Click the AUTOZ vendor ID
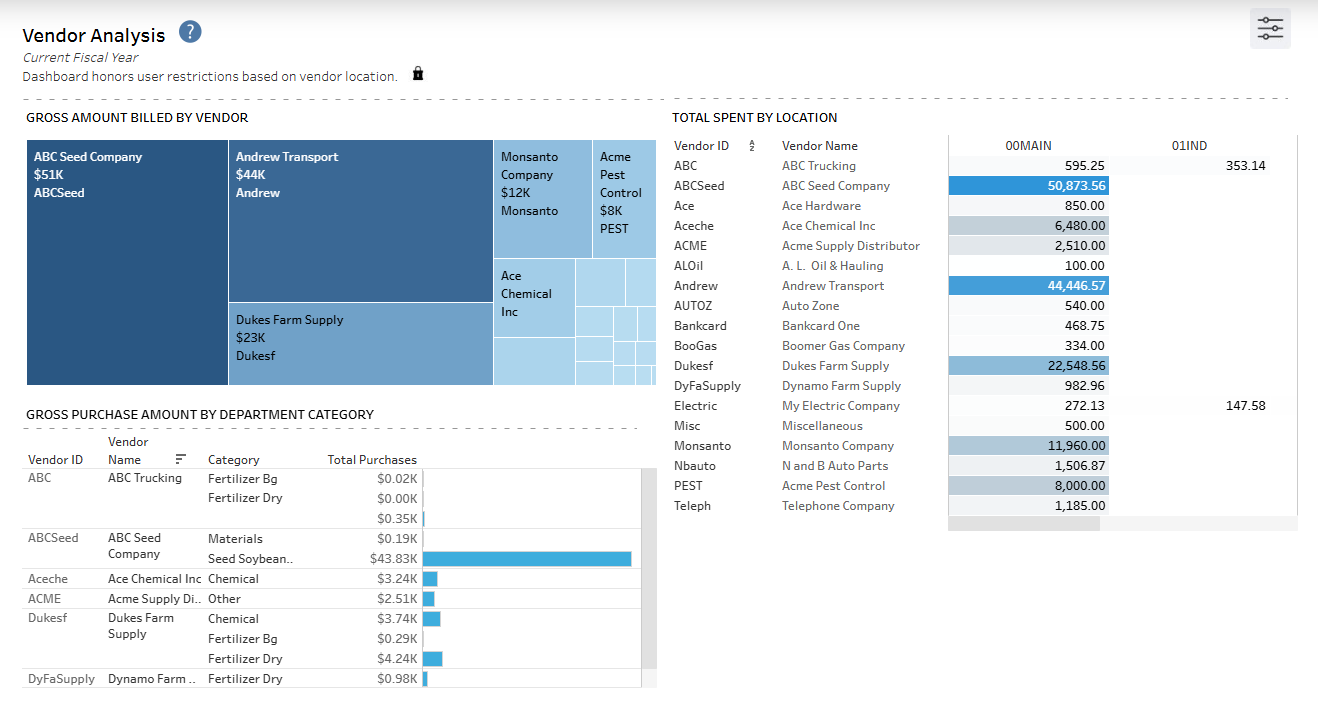This screenshot has width=1318, height=704. 692,306
